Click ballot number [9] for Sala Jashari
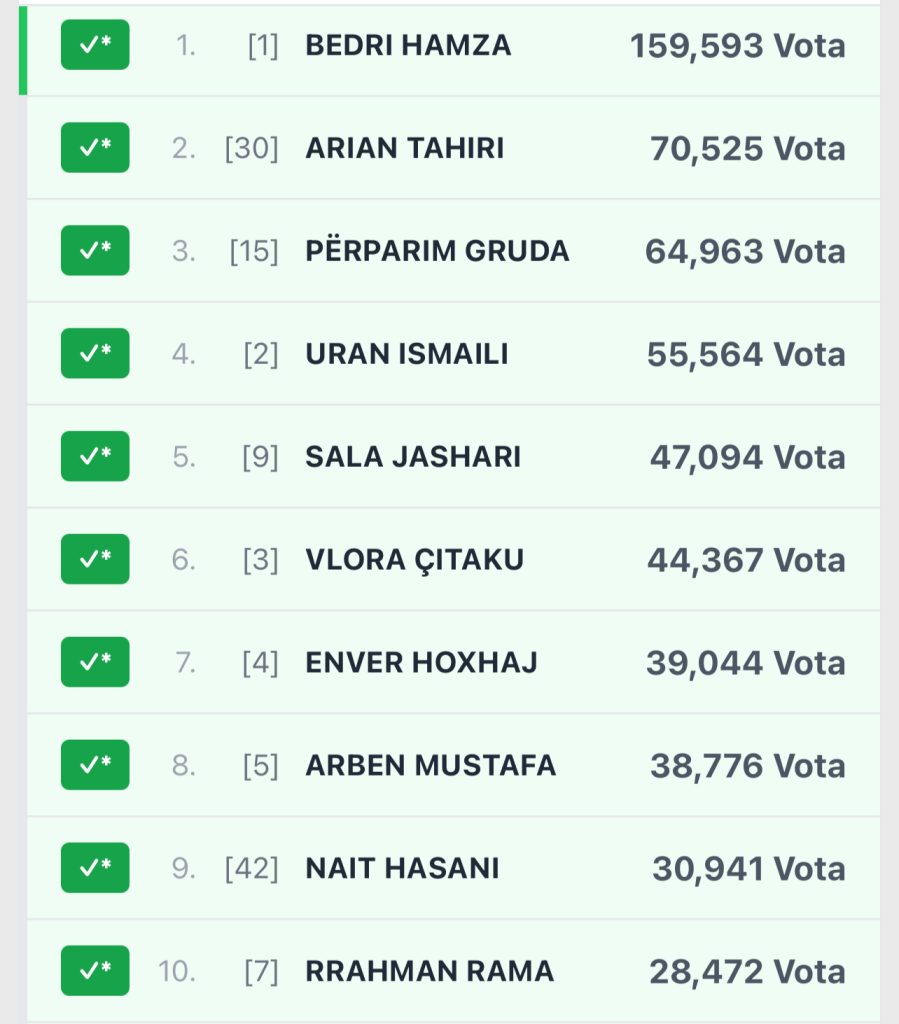This screenshot has height=1024, width=899. click(x=260, y=457)
